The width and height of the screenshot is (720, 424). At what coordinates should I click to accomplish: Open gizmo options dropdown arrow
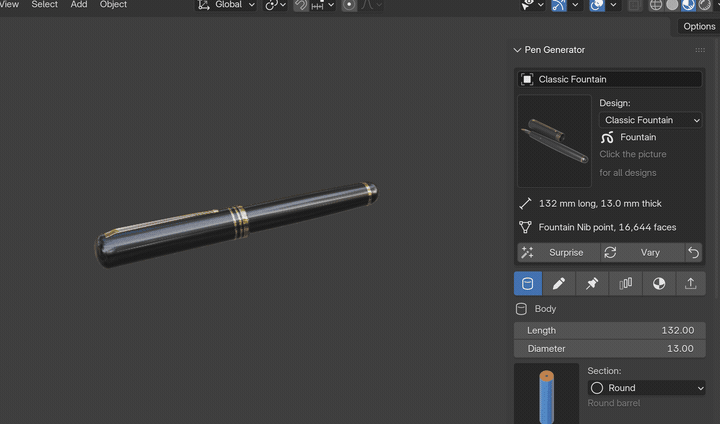[x=575, y=5]
